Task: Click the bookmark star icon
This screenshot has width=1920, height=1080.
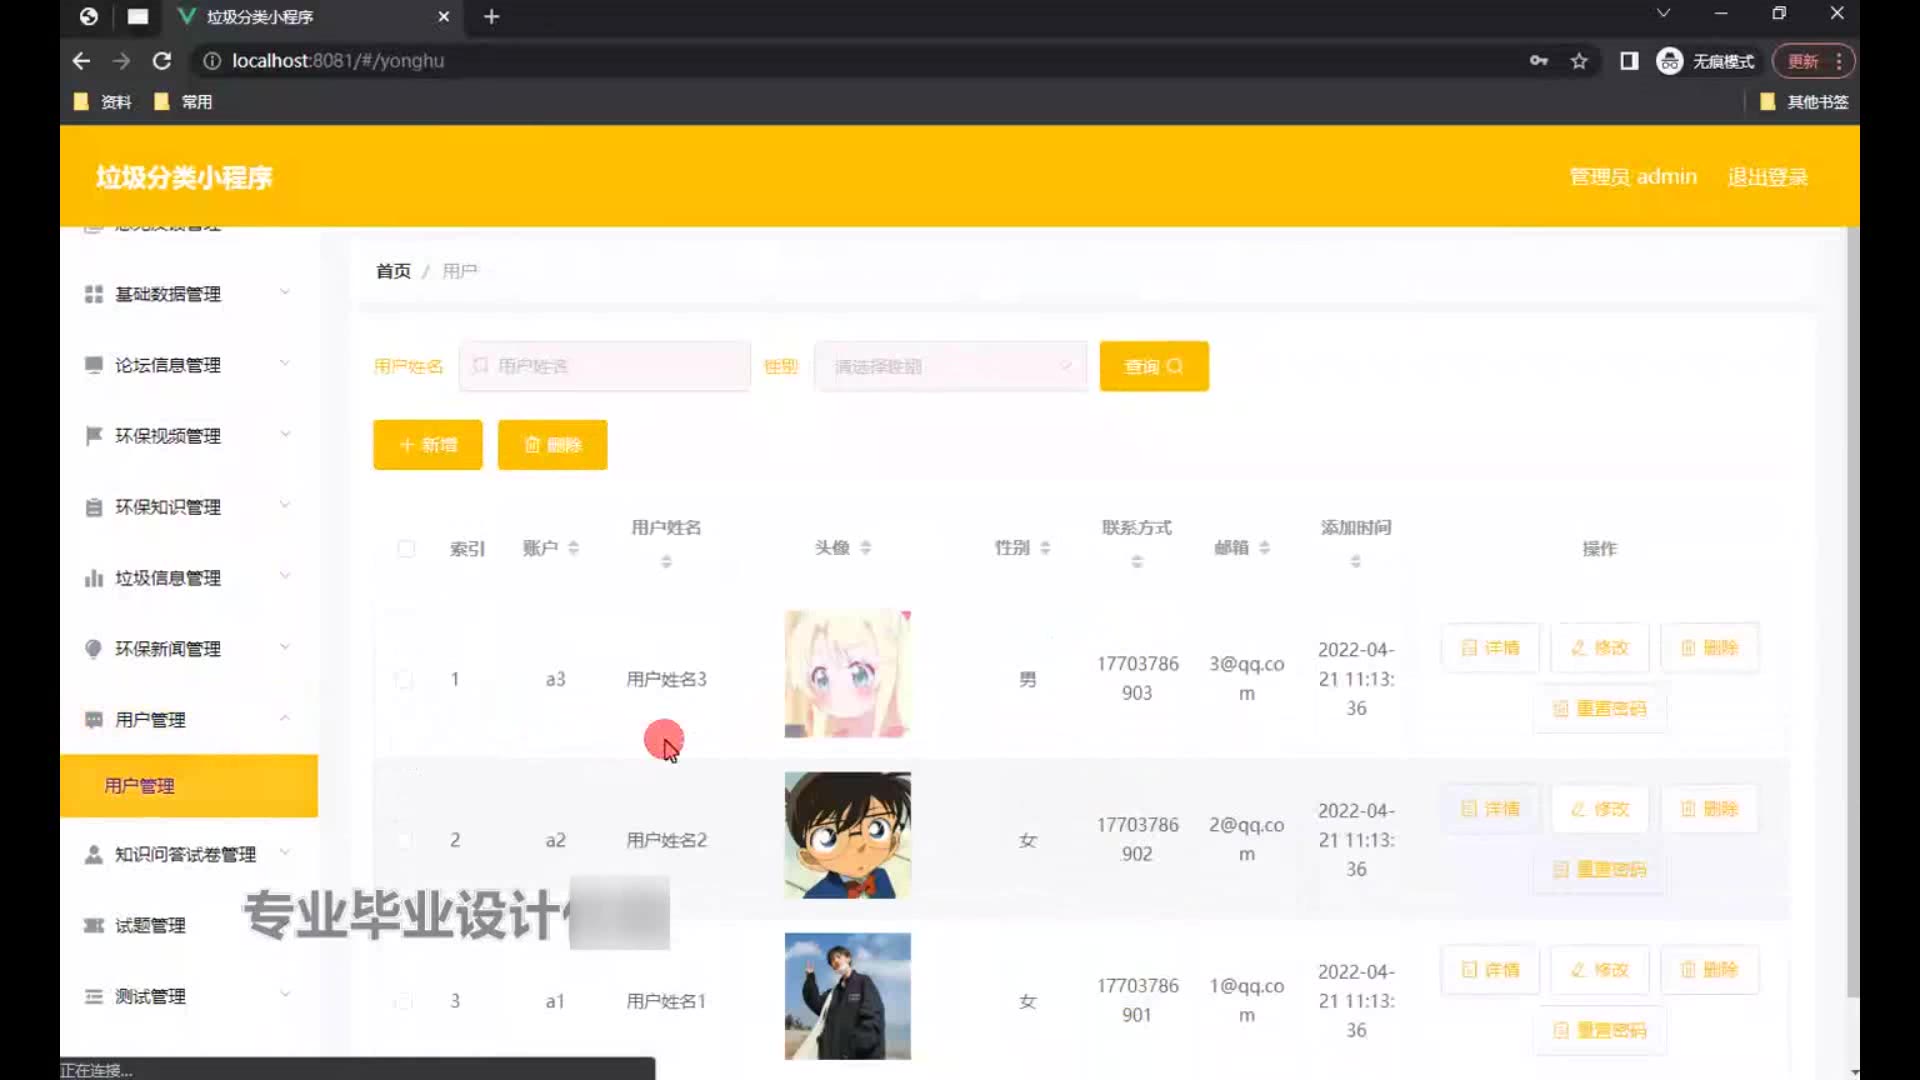Action: 1579,61
